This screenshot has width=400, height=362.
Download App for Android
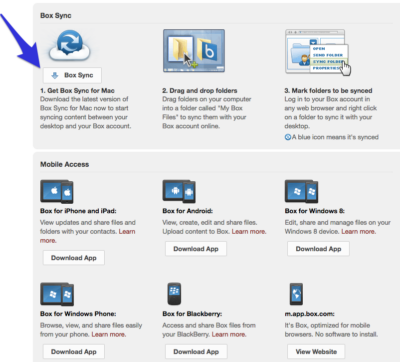(x=196, y=249)
